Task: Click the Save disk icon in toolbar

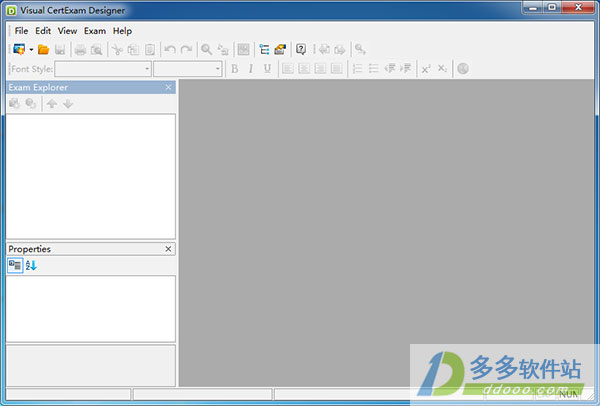Action: click(x=60, y=49)
